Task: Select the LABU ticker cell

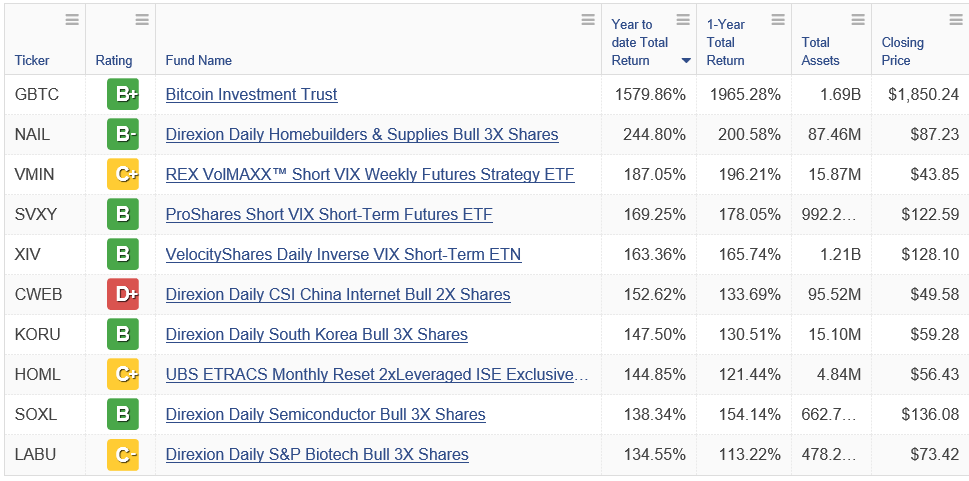Action: click(36, 455)
